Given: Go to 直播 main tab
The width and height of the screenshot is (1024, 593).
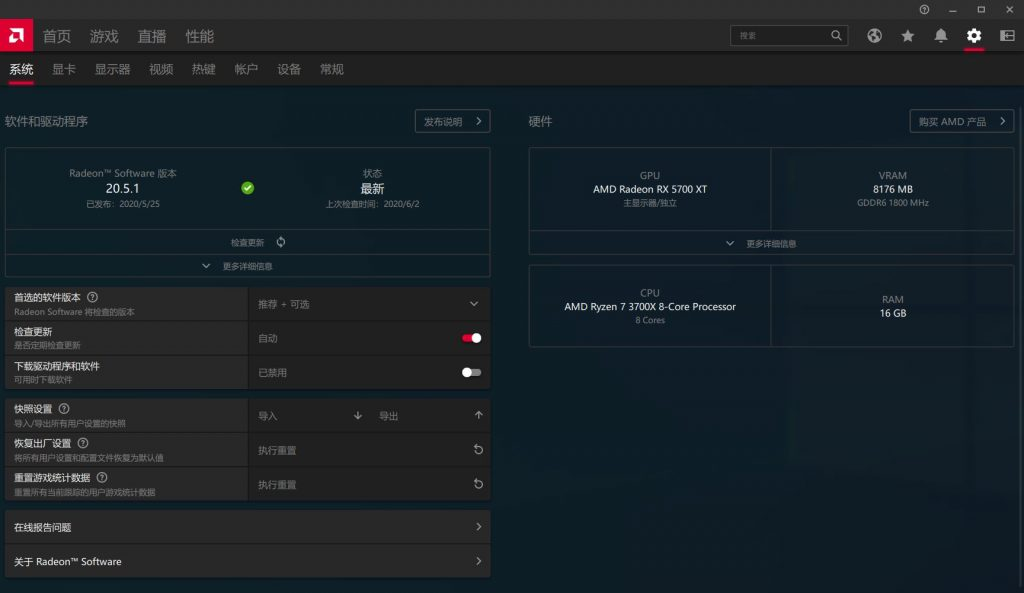Looking at the screenshot, I should click(x=152, y=37).
